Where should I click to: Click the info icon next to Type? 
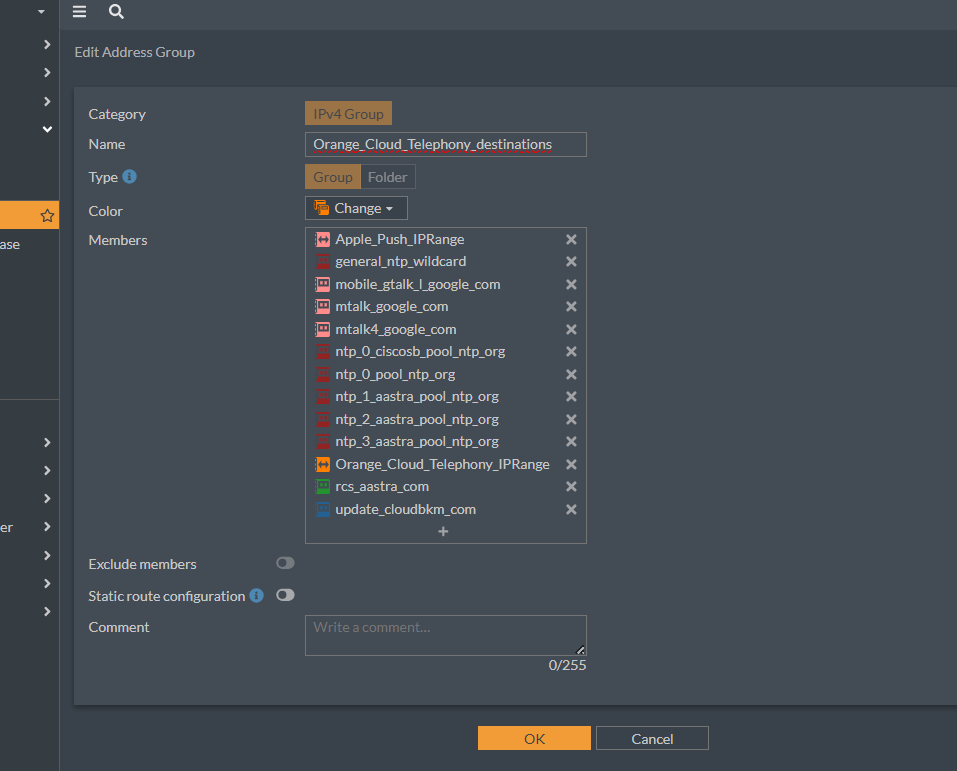[x=129, y=176]
